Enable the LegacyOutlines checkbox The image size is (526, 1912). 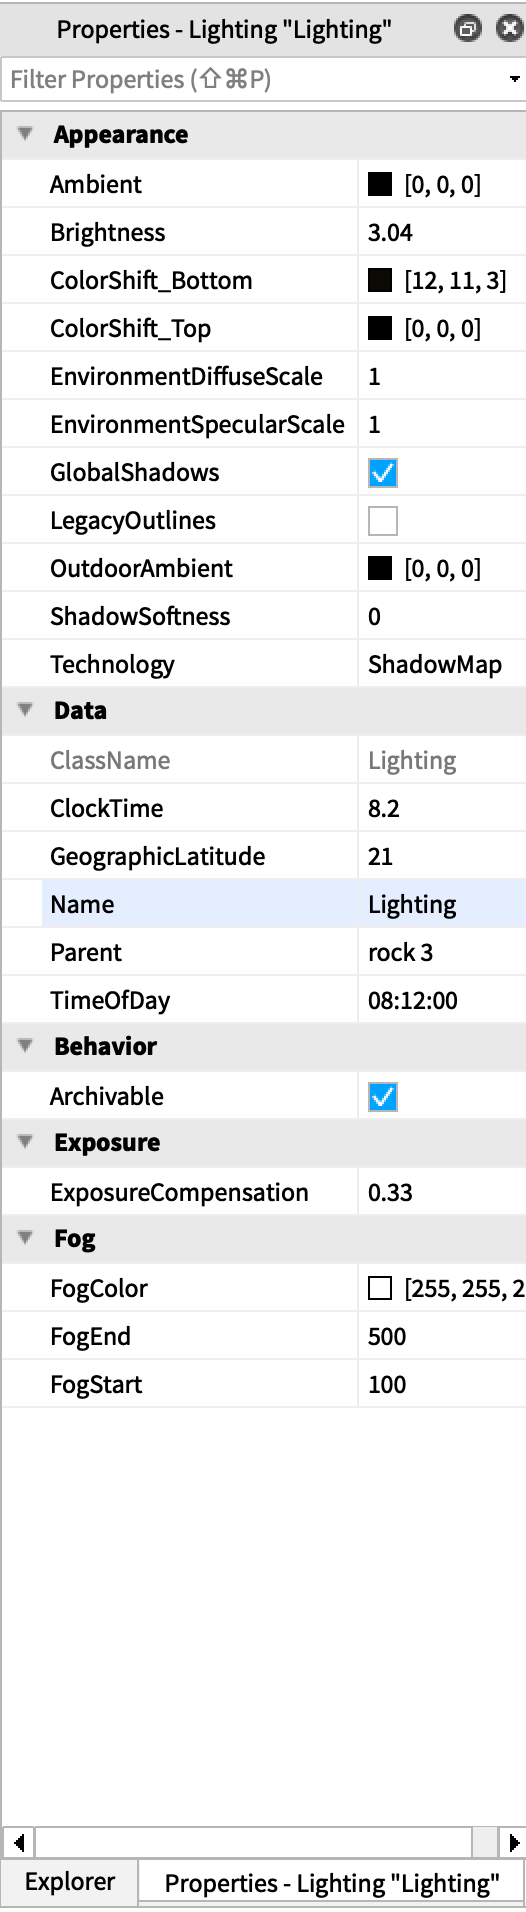tap(383, 521)
